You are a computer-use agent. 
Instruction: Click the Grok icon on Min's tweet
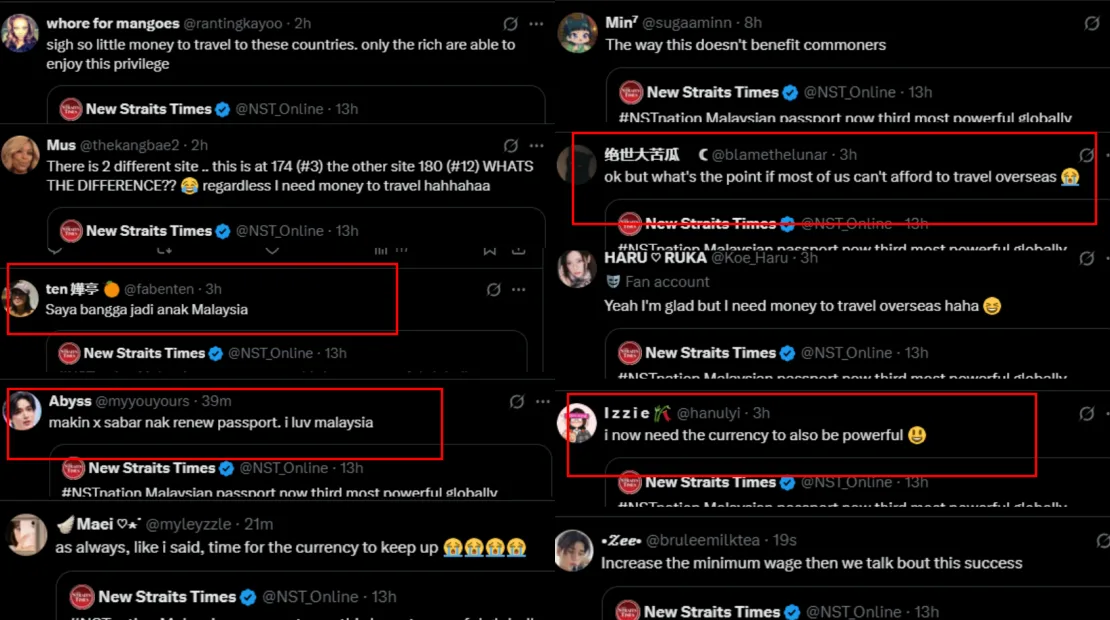(x=1092, y=23)
